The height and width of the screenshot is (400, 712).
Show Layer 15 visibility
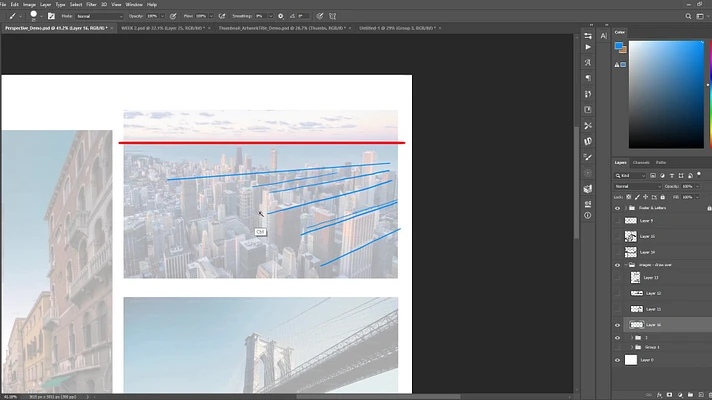pyautogui.click(x=617, y=236)
